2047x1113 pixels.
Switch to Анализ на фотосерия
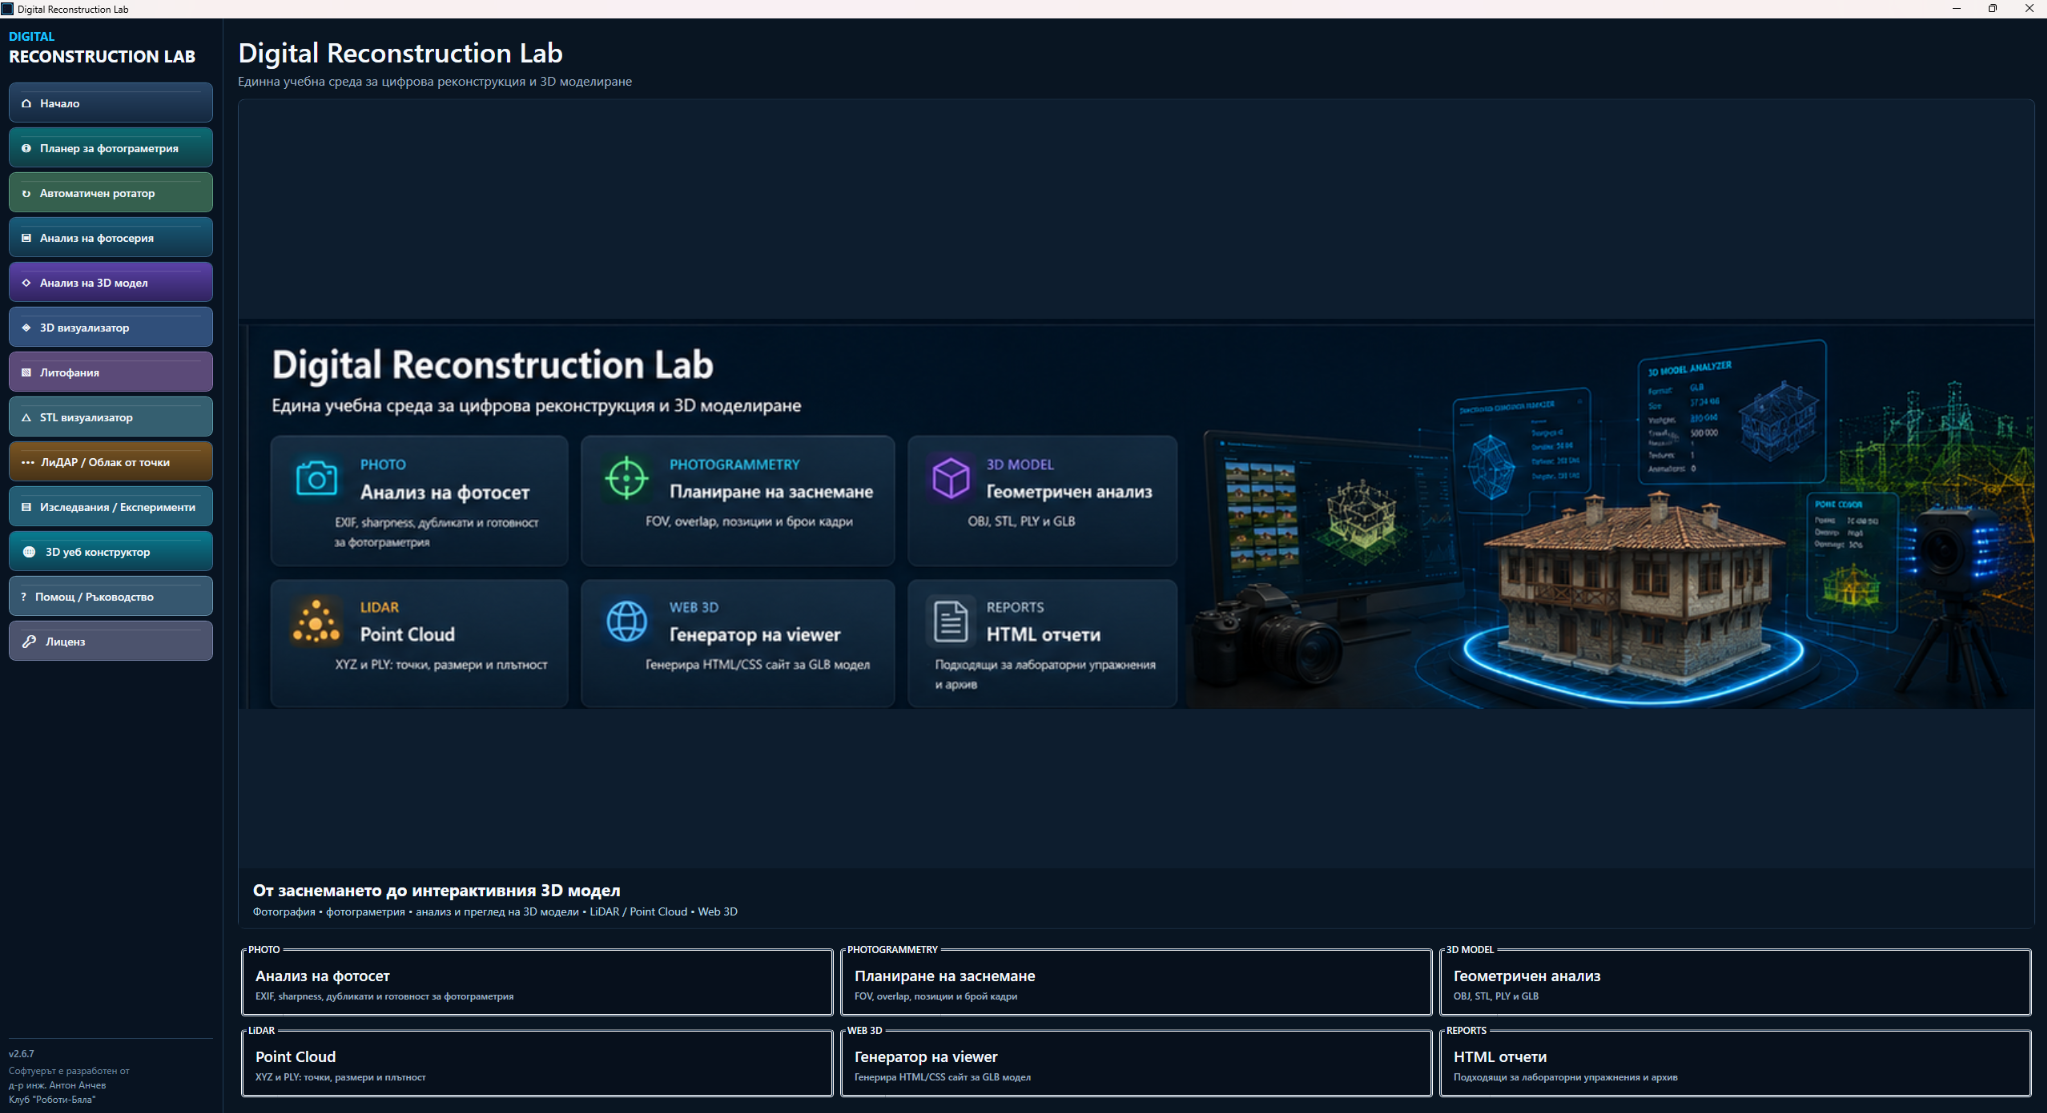point(111,238)
